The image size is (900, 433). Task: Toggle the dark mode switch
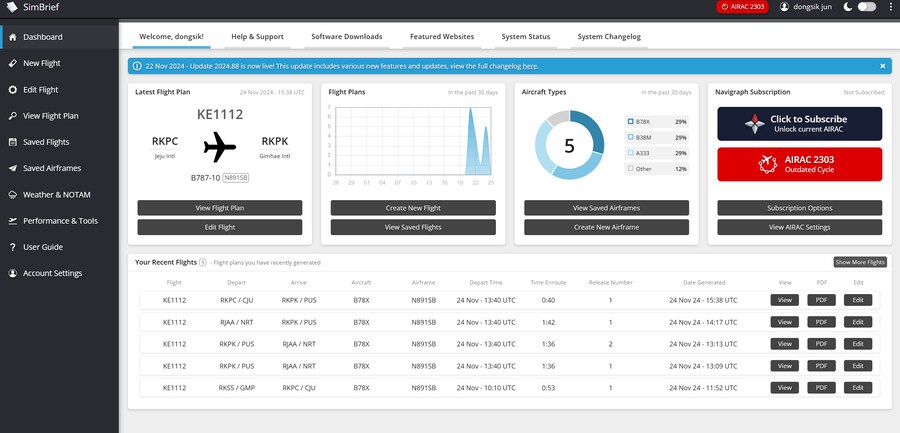pyautogui.click(x=866, y=7)
